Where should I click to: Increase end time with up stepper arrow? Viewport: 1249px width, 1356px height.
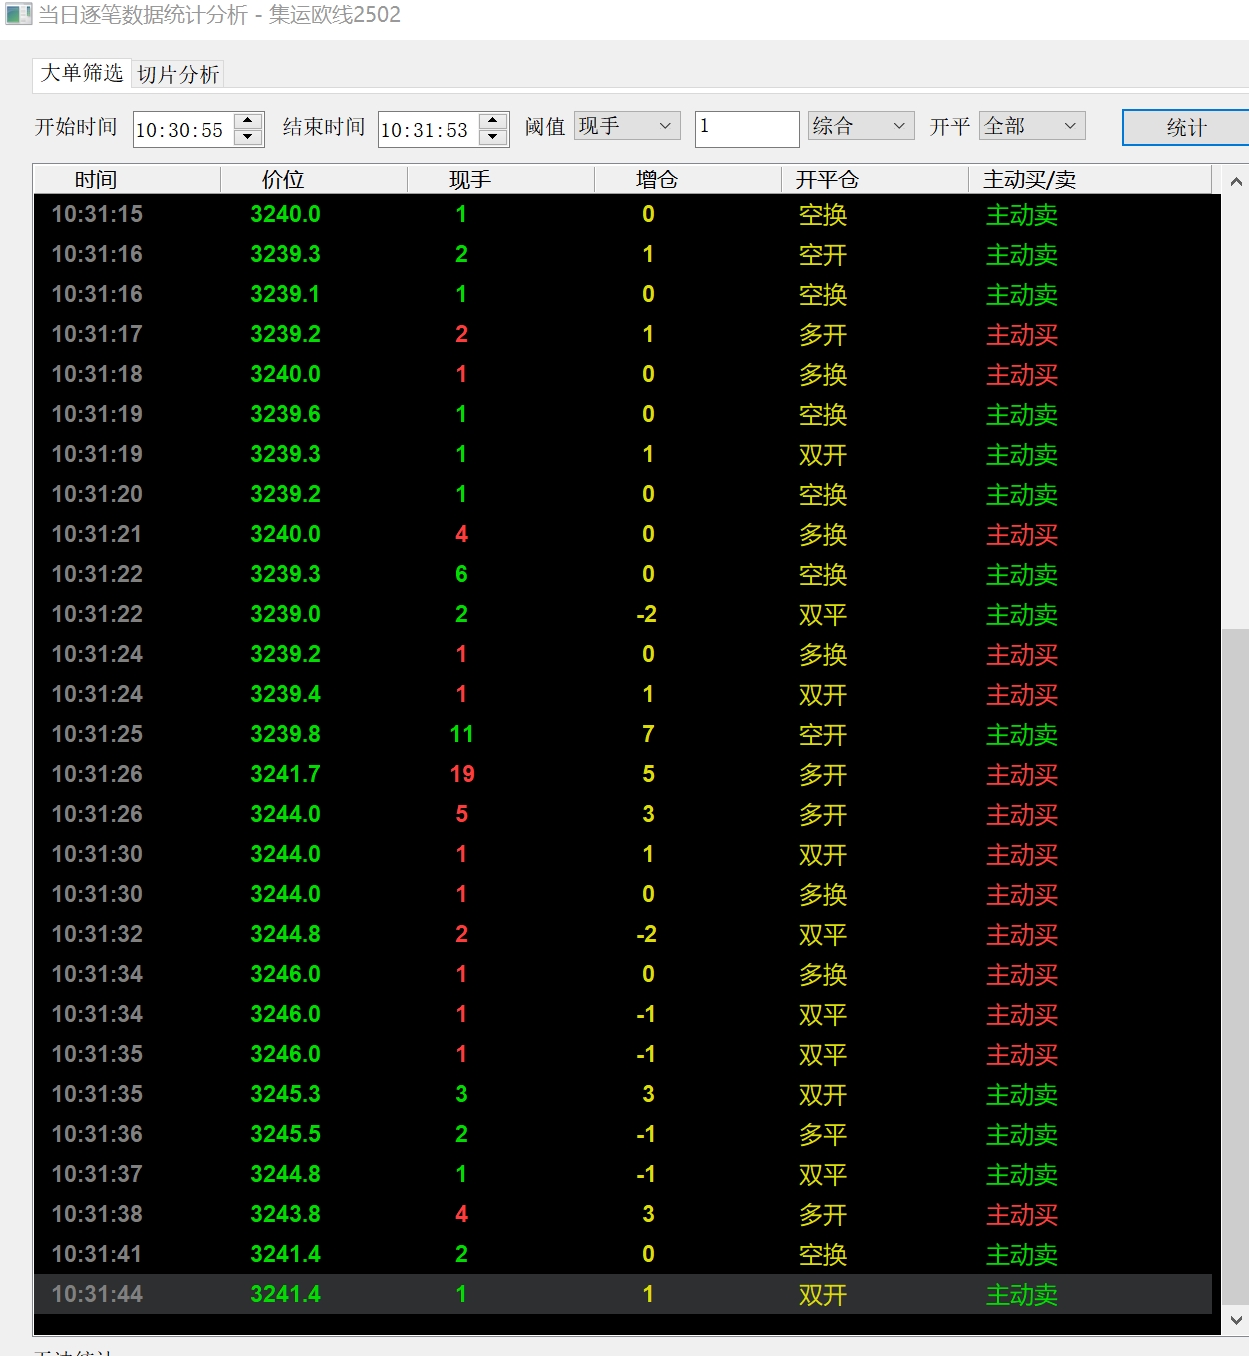tap(493, 121)
